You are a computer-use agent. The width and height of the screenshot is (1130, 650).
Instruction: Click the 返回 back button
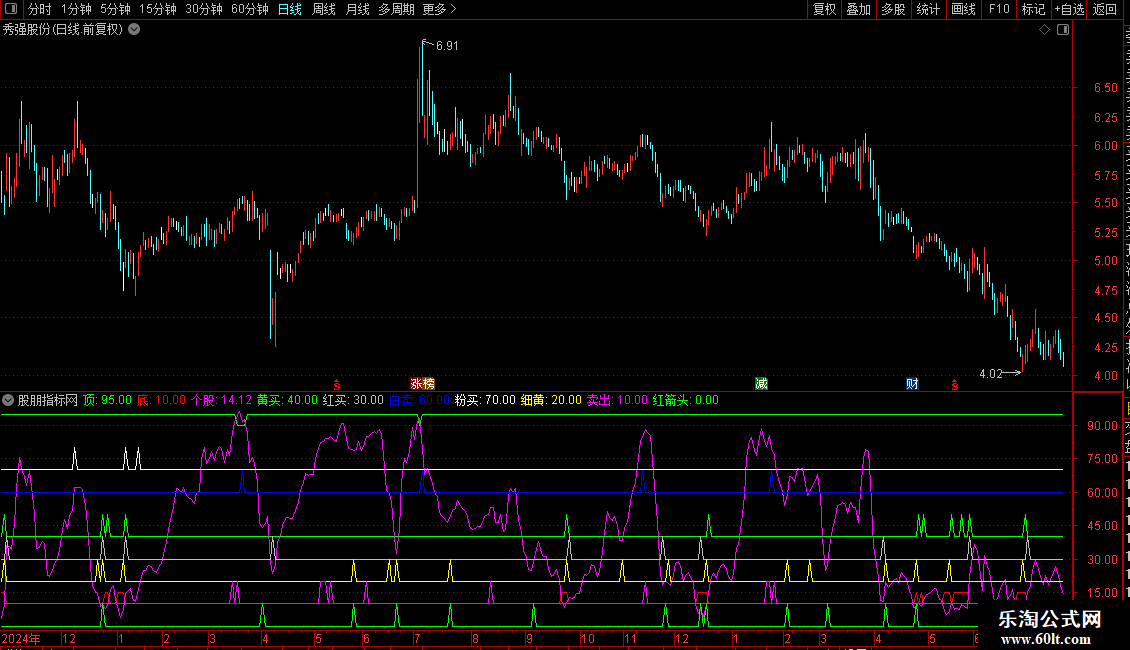pos(1104,9)
